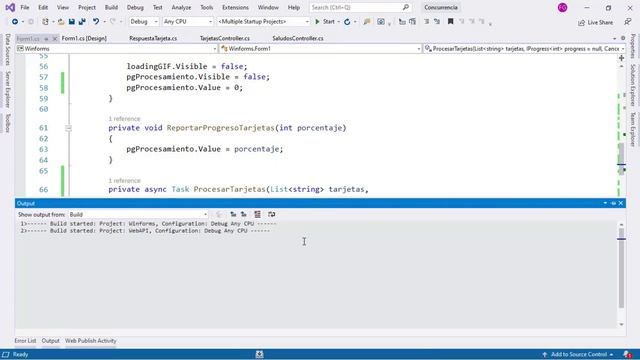Save the current file with the floppy icon

click(x=71, y=22)
